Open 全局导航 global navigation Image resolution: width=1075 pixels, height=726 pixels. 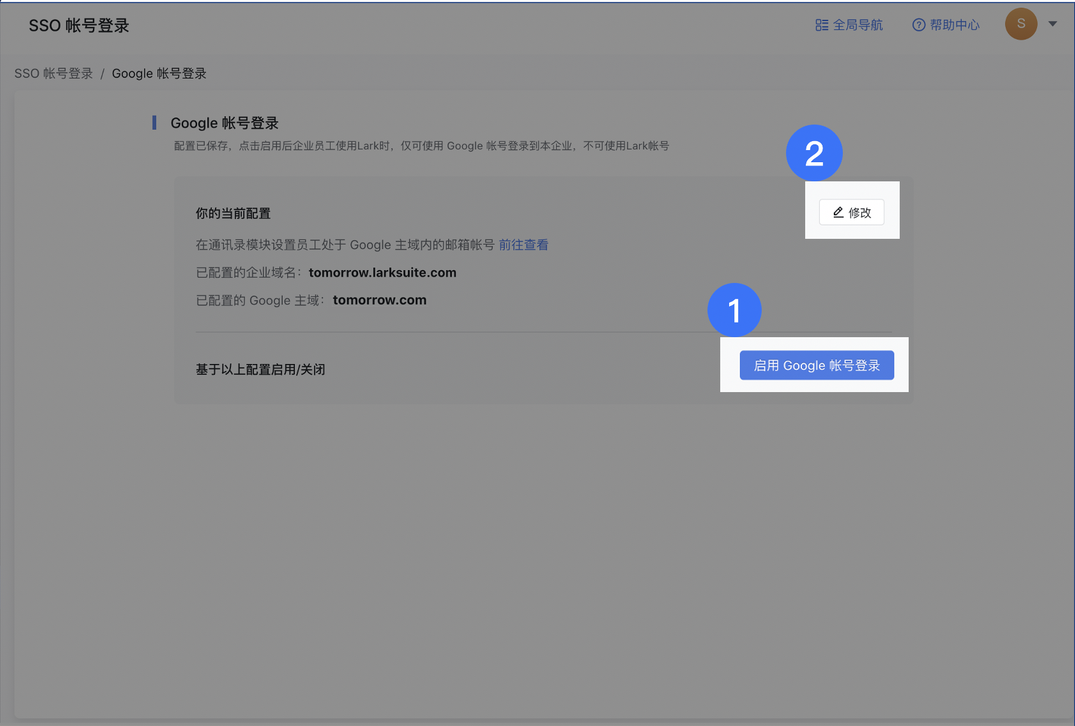pyautogui.click(x=849, y=25)
